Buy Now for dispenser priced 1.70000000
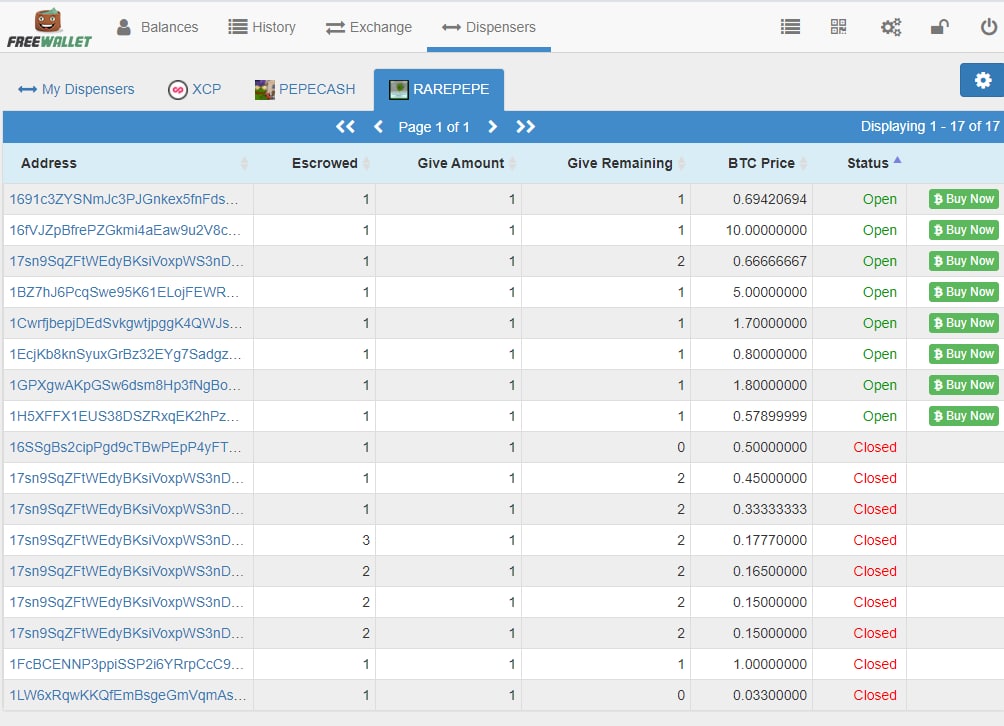This screenshot has width=1004, height=726. point(964,323)
